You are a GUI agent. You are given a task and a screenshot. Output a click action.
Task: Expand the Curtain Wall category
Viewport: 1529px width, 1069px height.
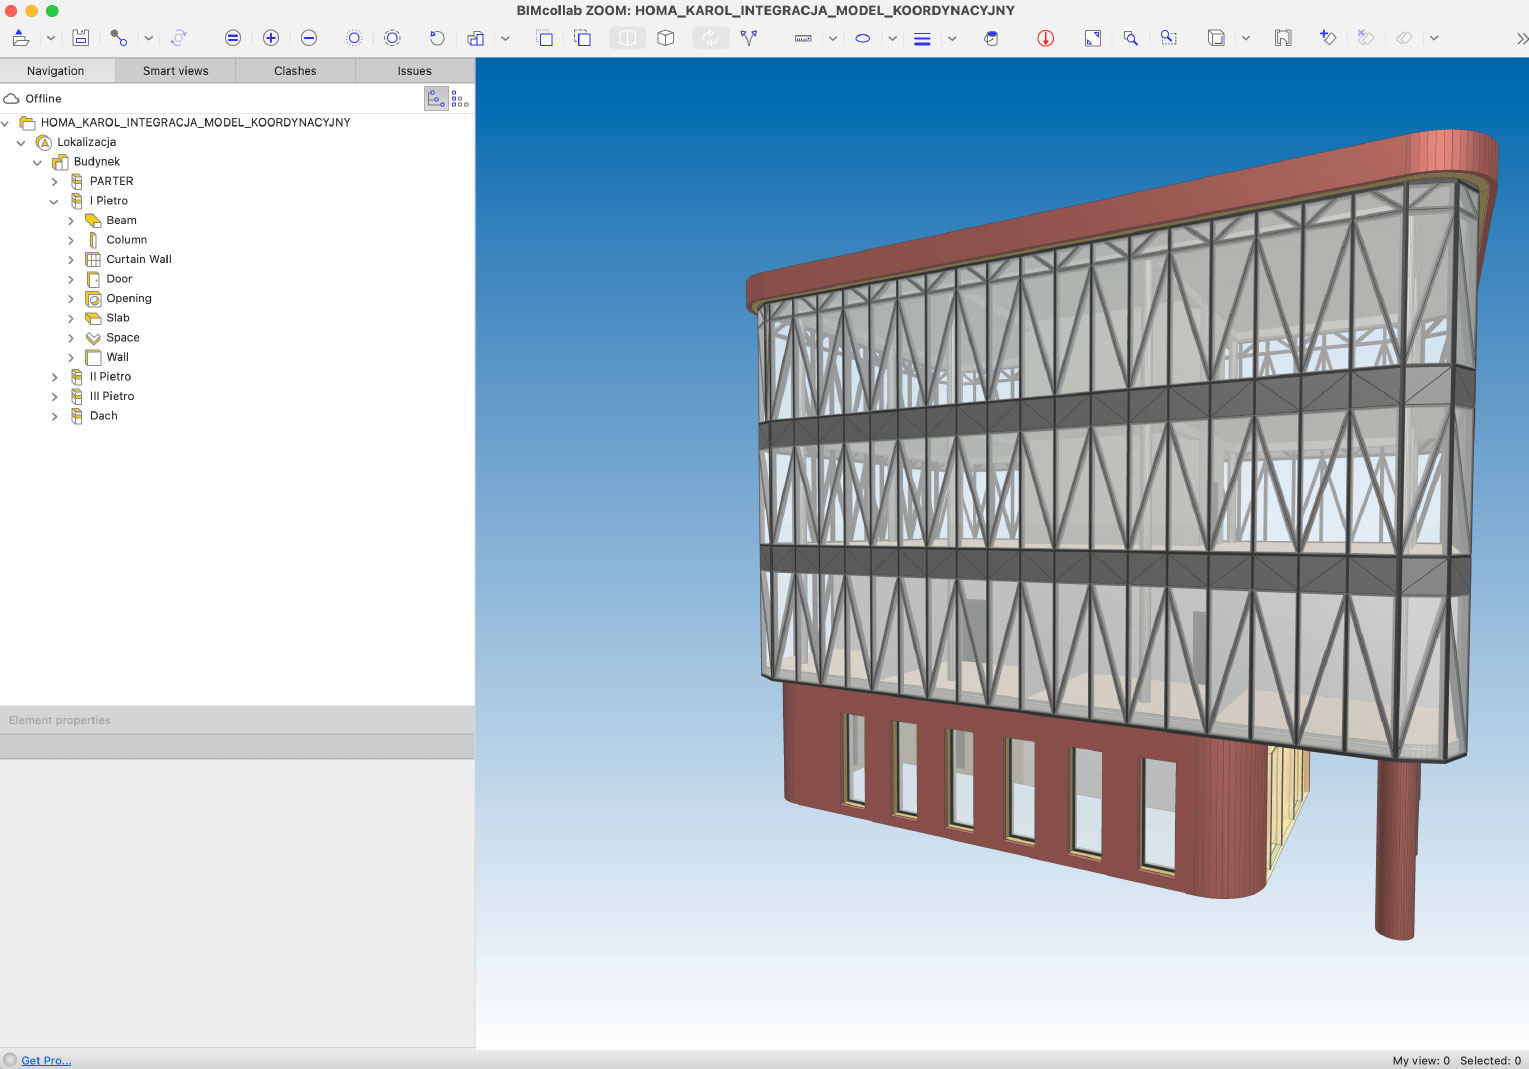(71, 260)
